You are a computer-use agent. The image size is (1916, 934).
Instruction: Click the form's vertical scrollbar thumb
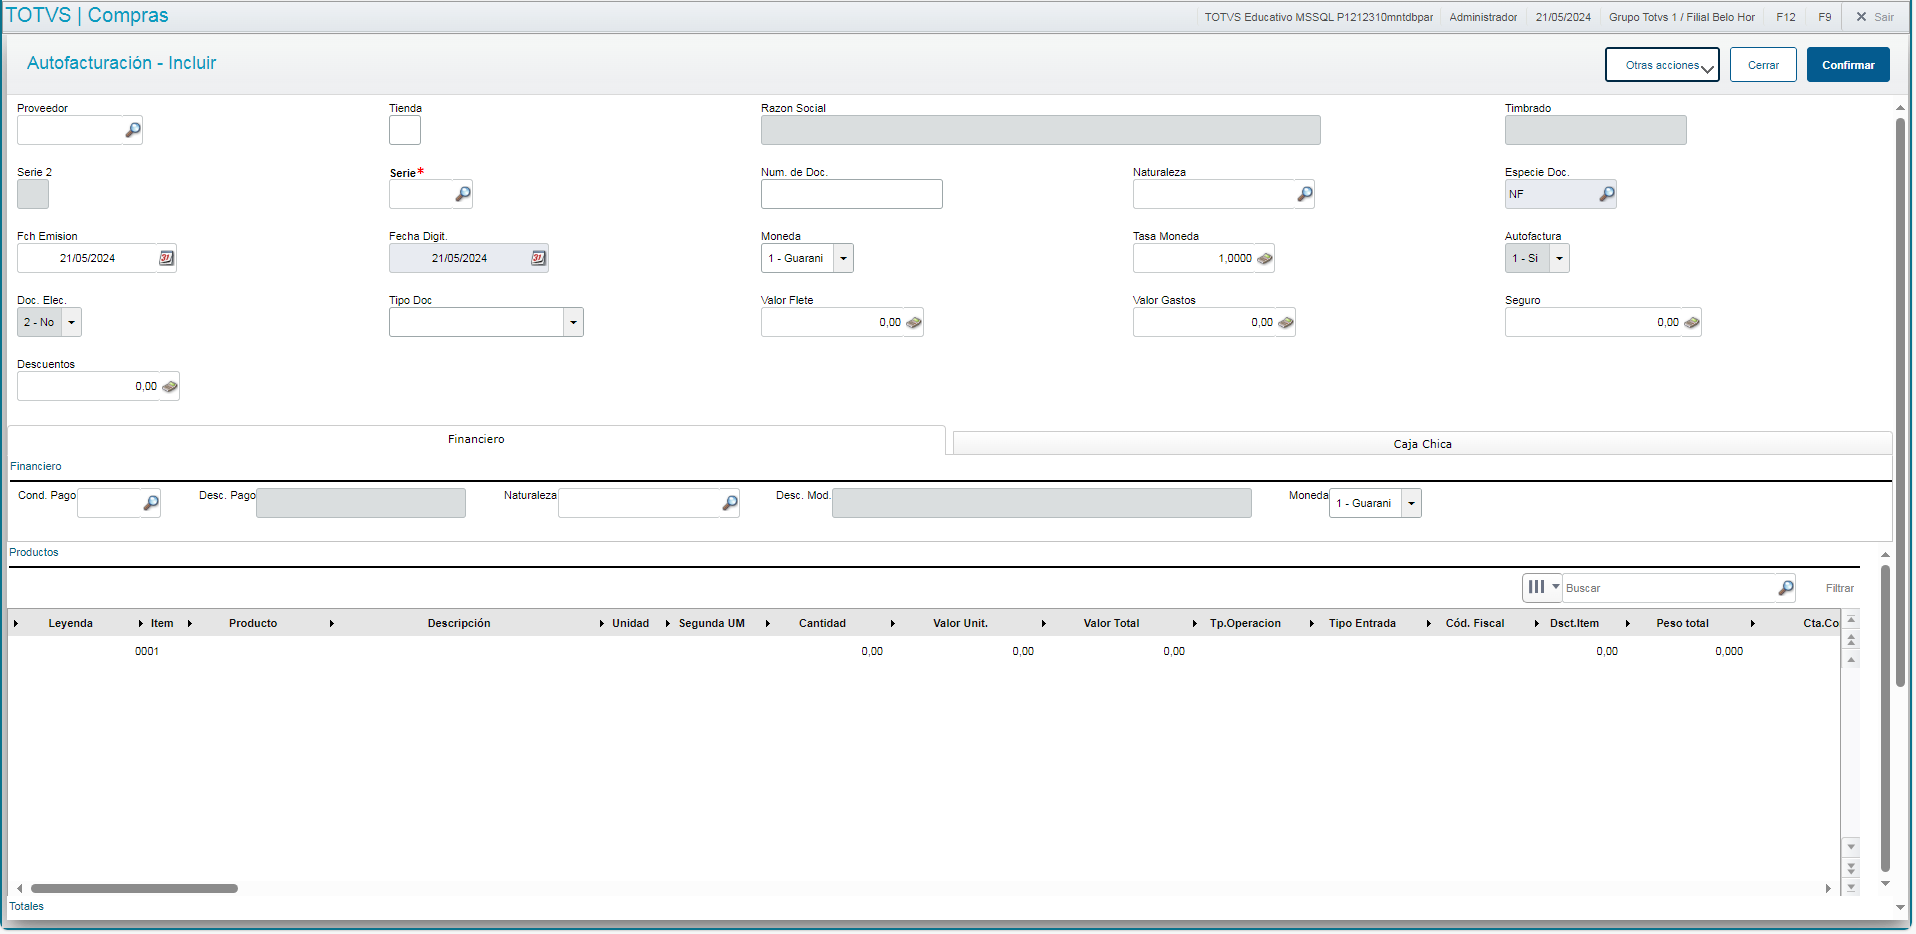[1900, 402]
